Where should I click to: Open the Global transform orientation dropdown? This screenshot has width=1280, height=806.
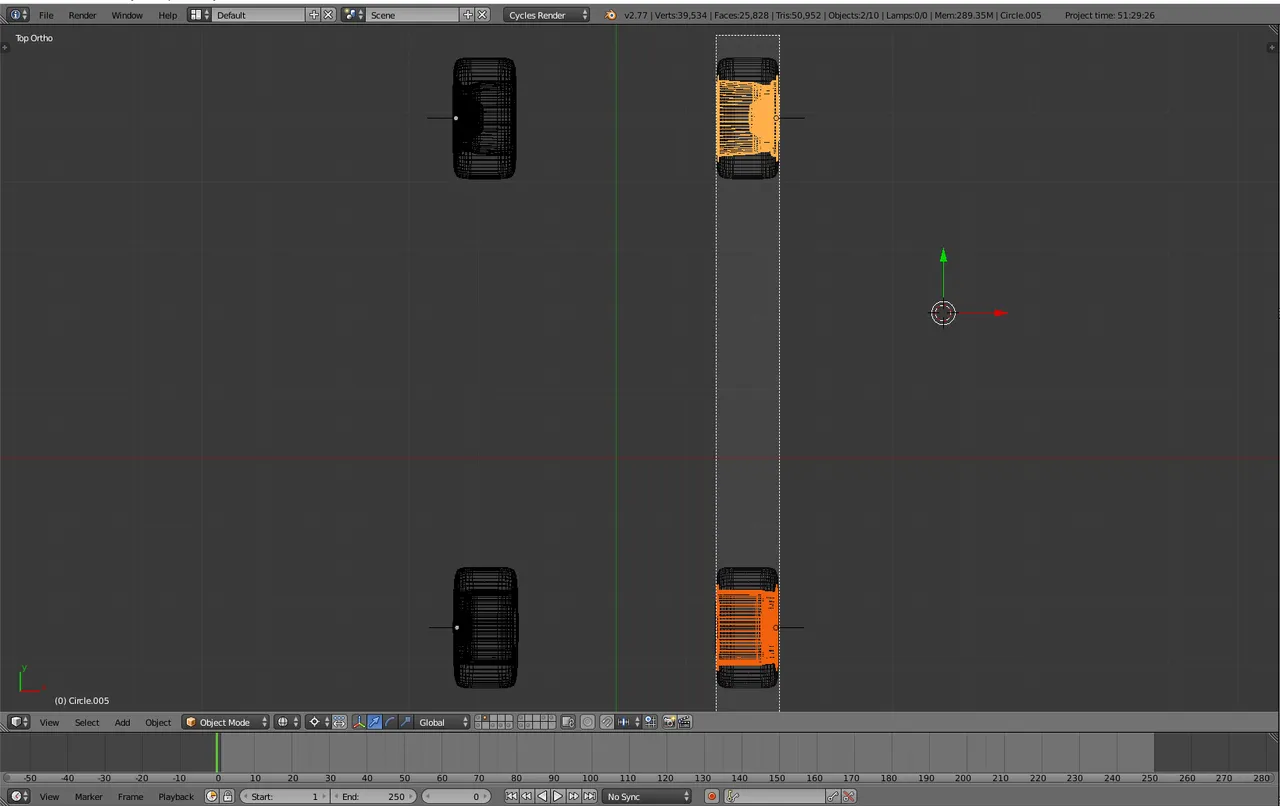[x=441, y=722]
